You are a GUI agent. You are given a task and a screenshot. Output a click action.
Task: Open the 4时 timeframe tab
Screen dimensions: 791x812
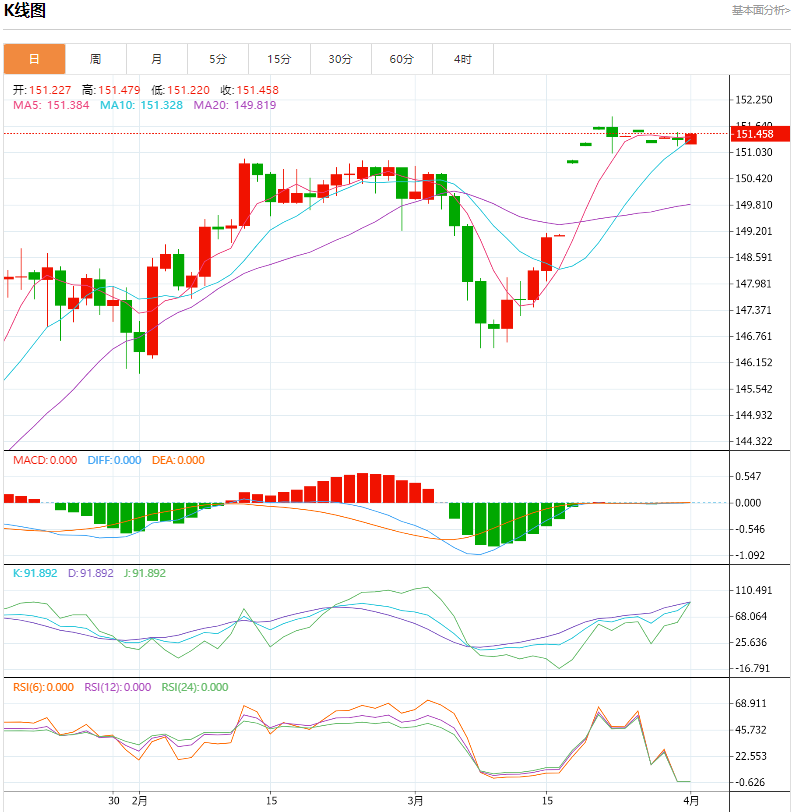click(x=463, y=59)
